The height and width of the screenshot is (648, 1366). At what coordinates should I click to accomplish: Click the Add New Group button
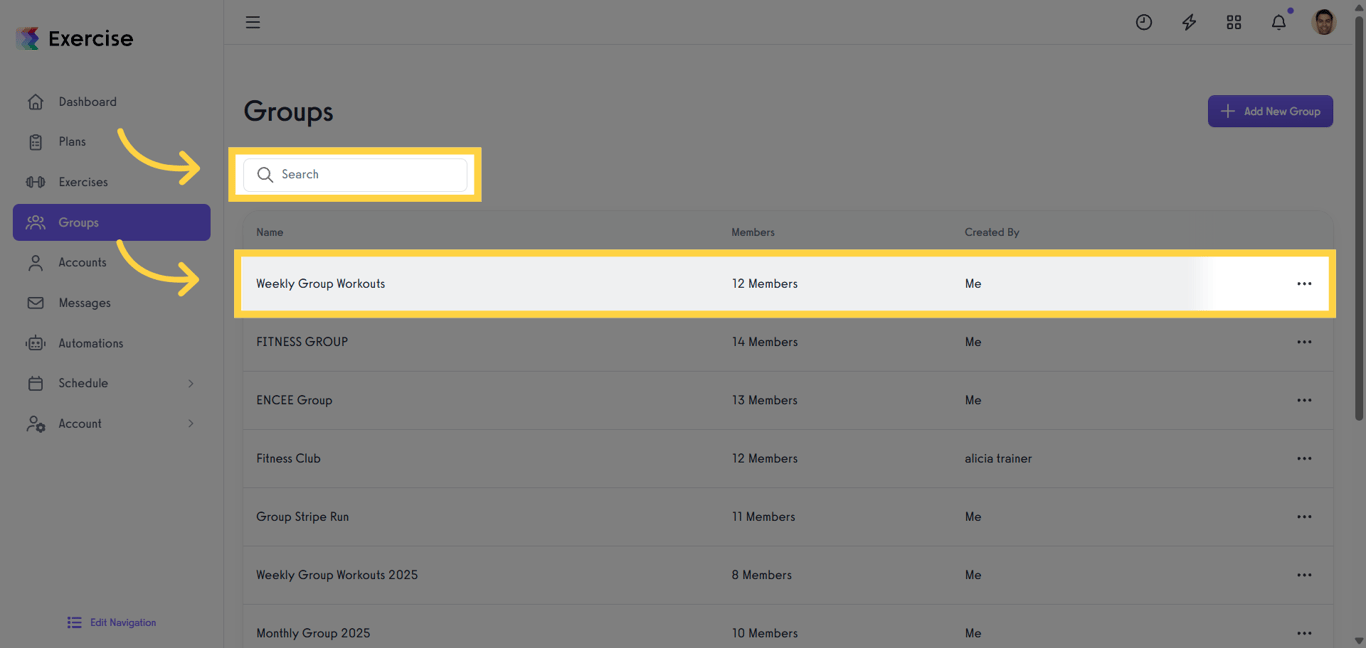[1270, 111]
